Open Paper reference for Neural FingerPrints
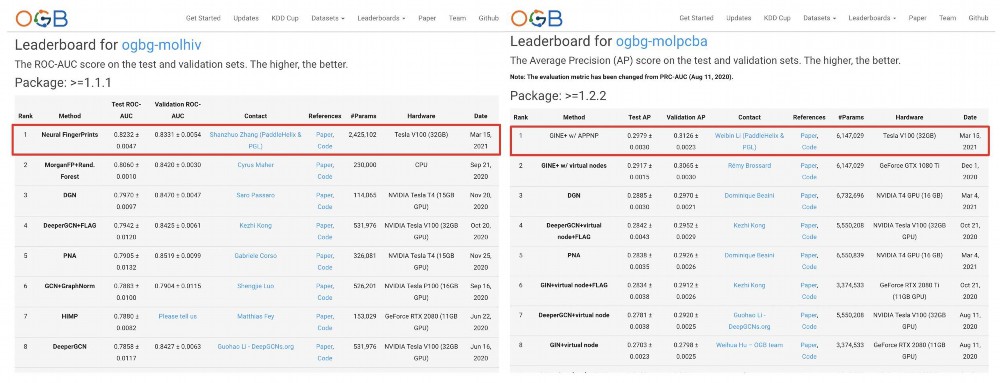This screenshot has height=383, width=1000. [x=325, y=135]
